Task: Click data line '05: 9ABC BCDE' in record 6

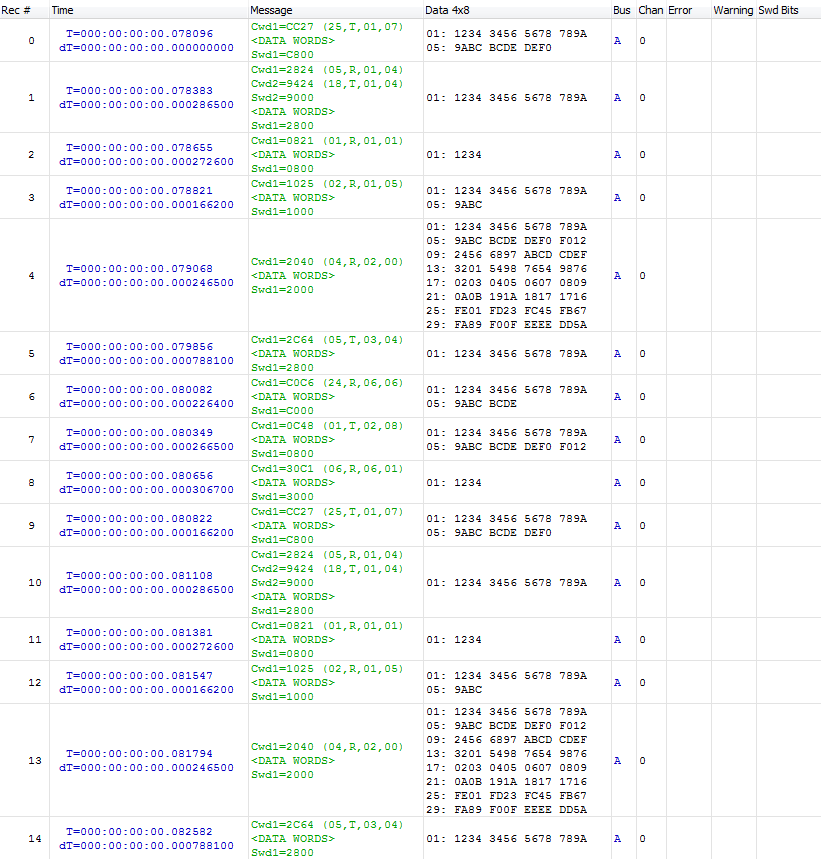Action: click(x=472, y=404)
